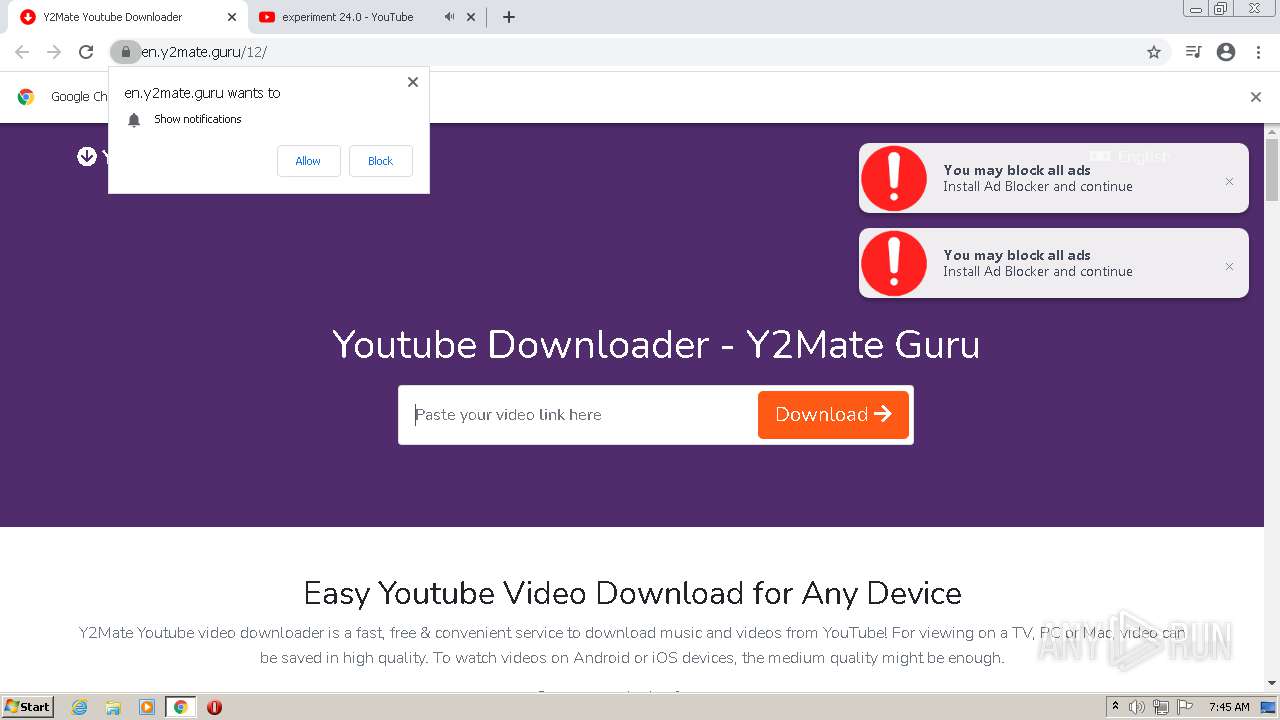1280x720 pixels.
Task: View site info lock icon
Action: pos(125,52)
